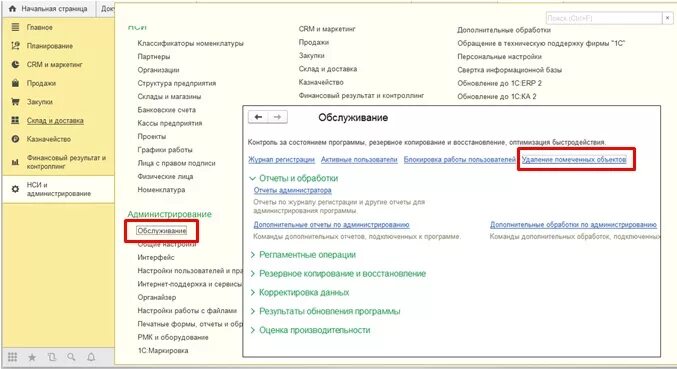Open Лица с правом подписи item
The width and height of the screenshot is (677, 369).
point(176,163)
